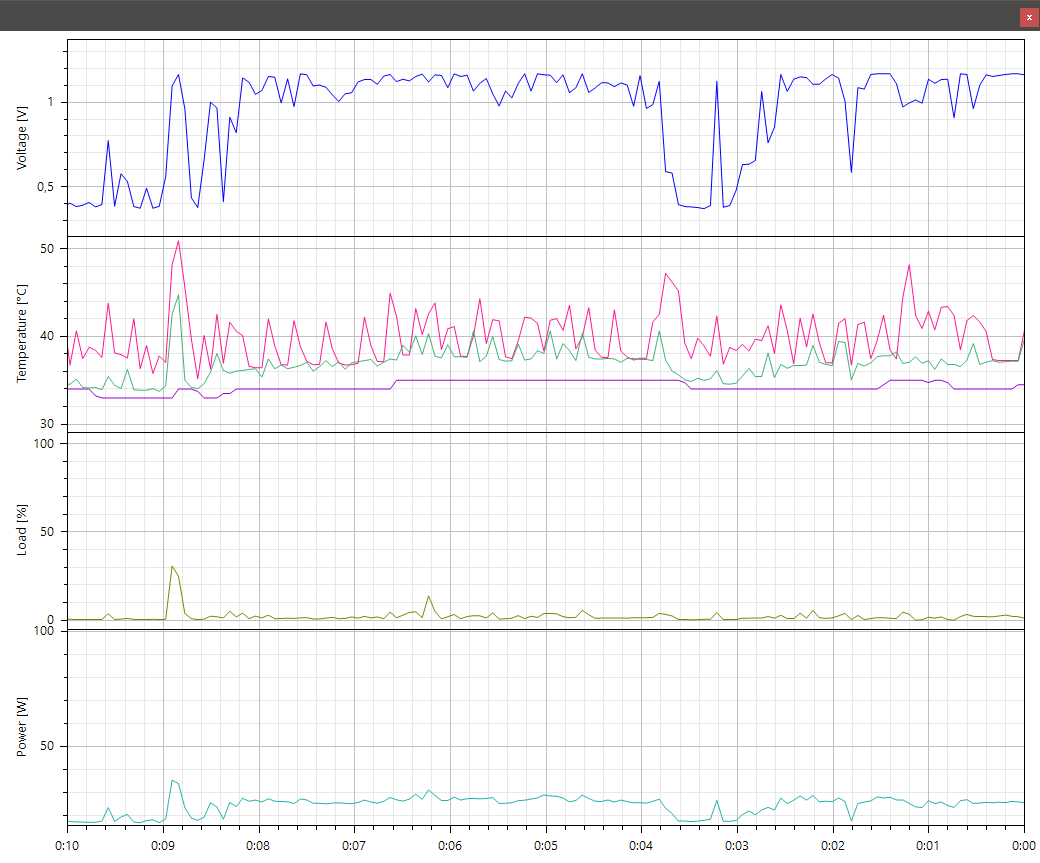1040x863 pixels.
Task: Click the Voltage [V] axis label
Action: tap(23, 138)
